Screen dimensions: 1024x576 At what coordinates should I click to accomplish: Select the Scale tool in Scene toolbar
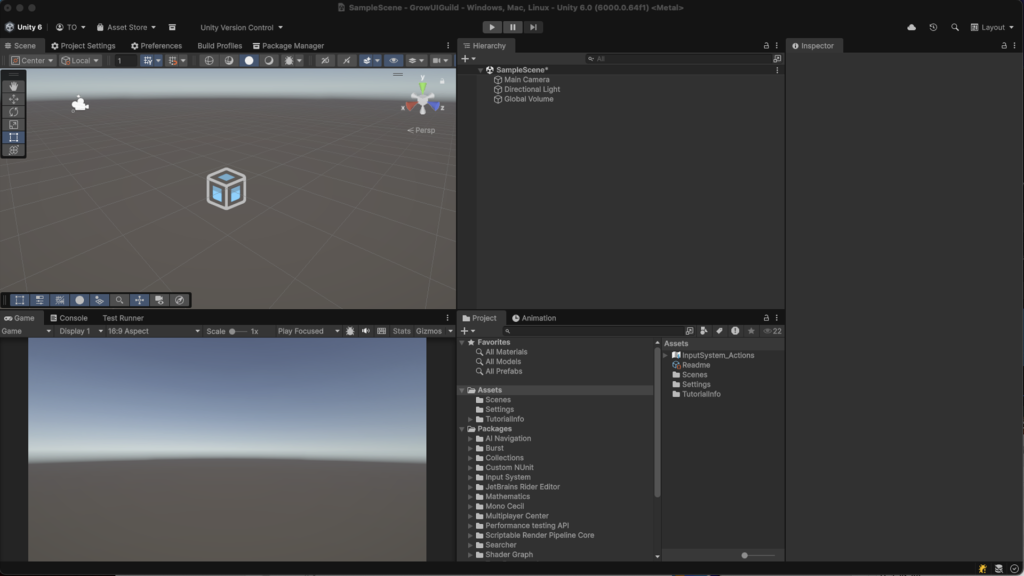(x=14, y=125)
